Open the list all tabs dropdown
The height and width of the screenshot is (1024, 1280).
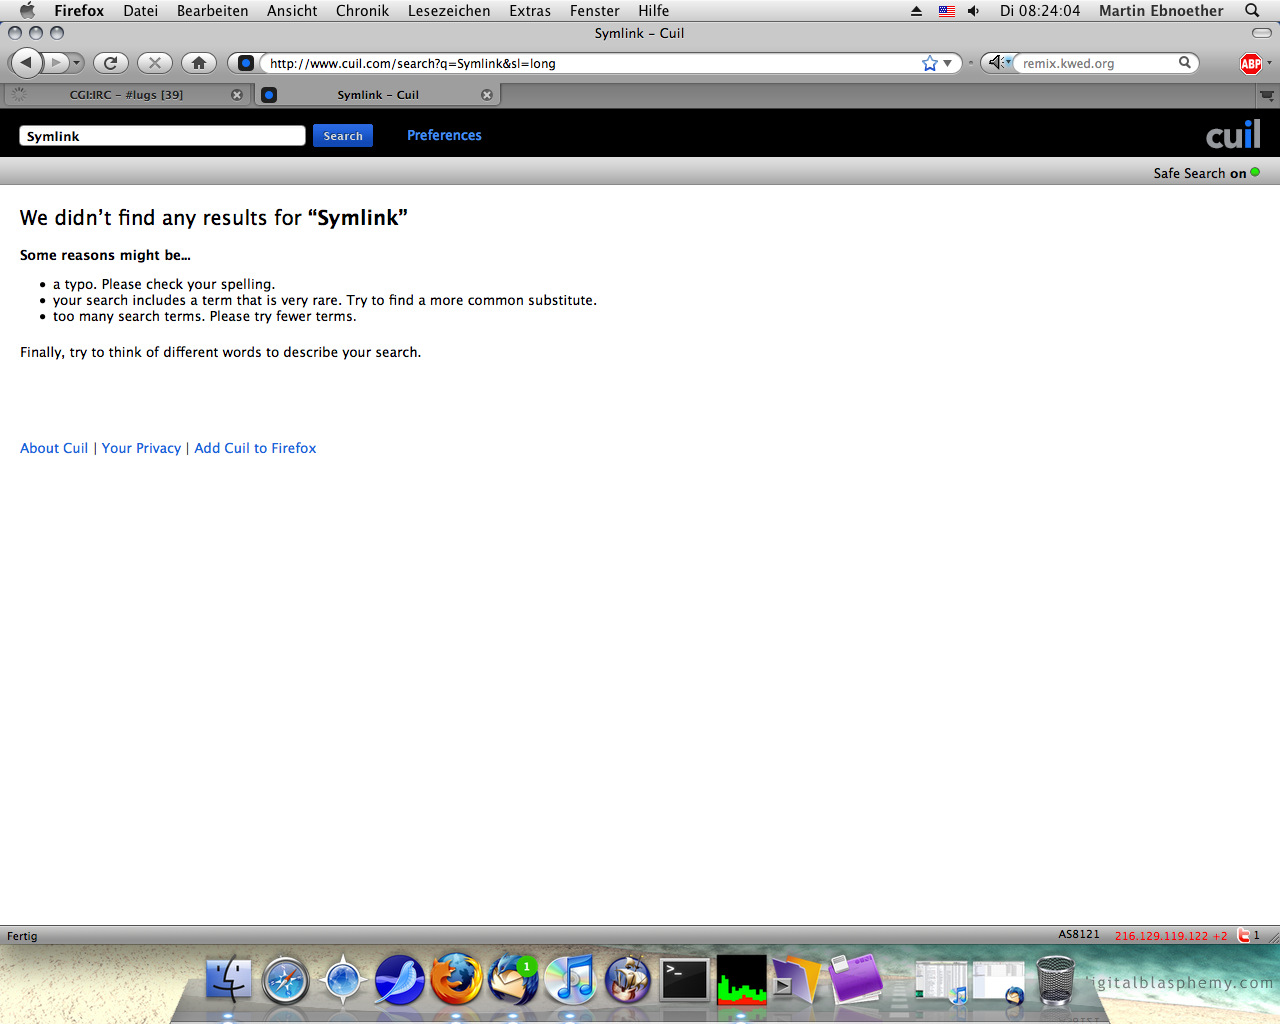pos(1267,96)
